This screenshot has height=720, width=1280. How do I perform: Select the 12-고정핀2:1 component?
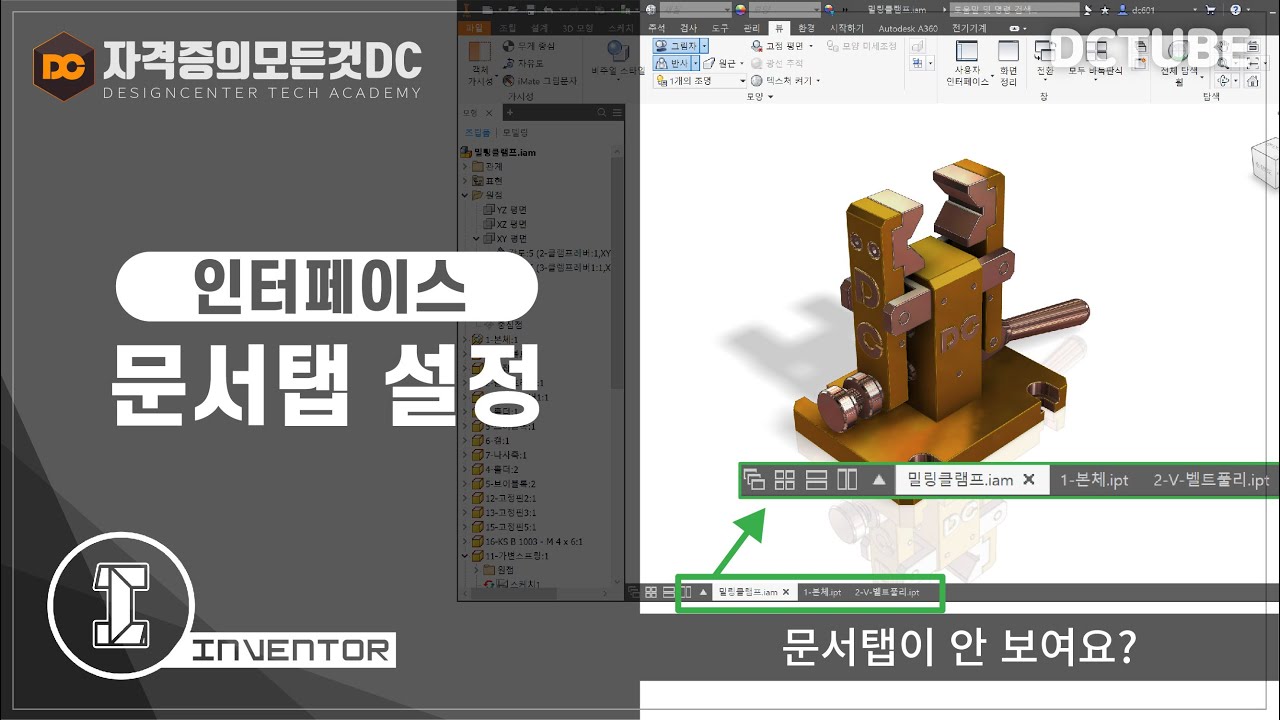click(x=504, y=498)
